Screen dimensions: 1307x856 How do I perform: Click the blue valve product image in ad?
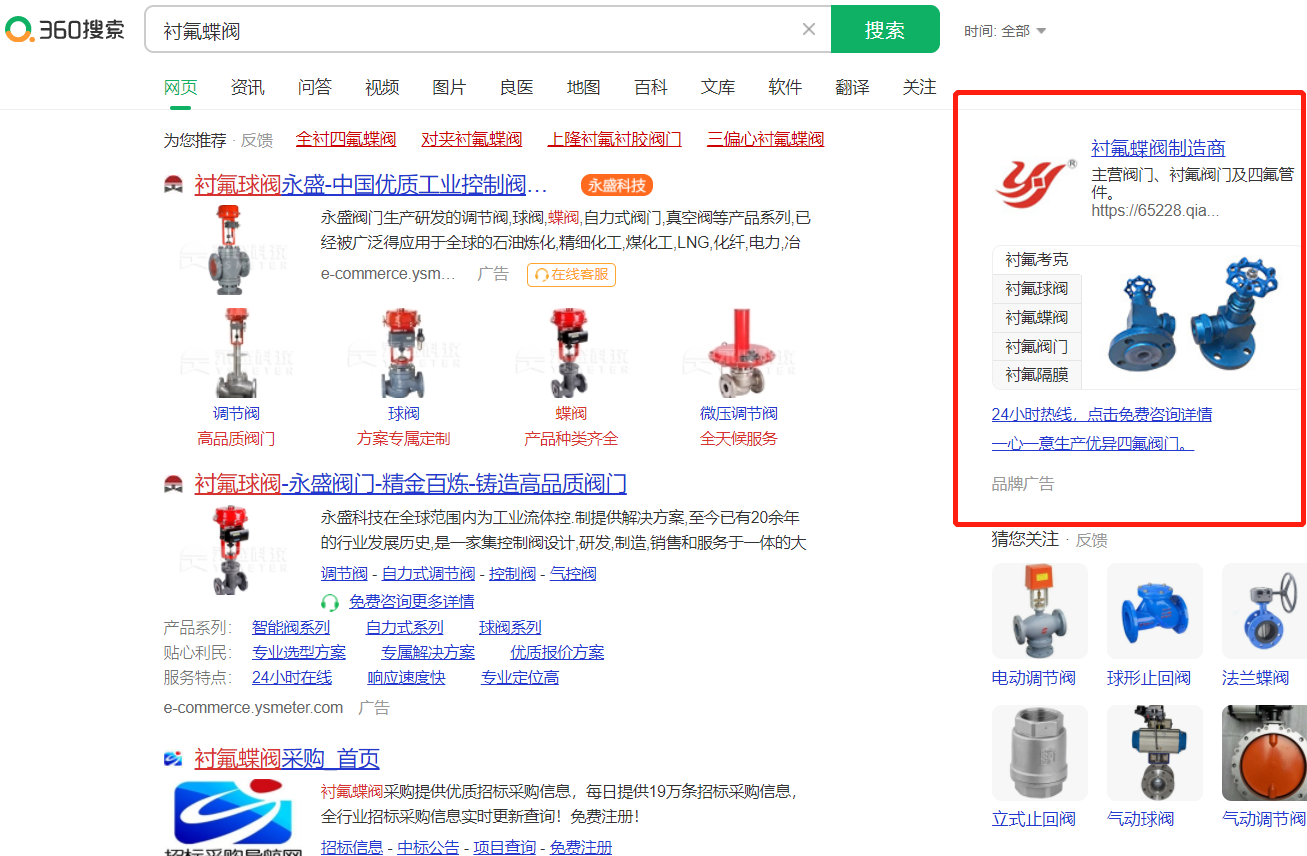click(1194, 317)
